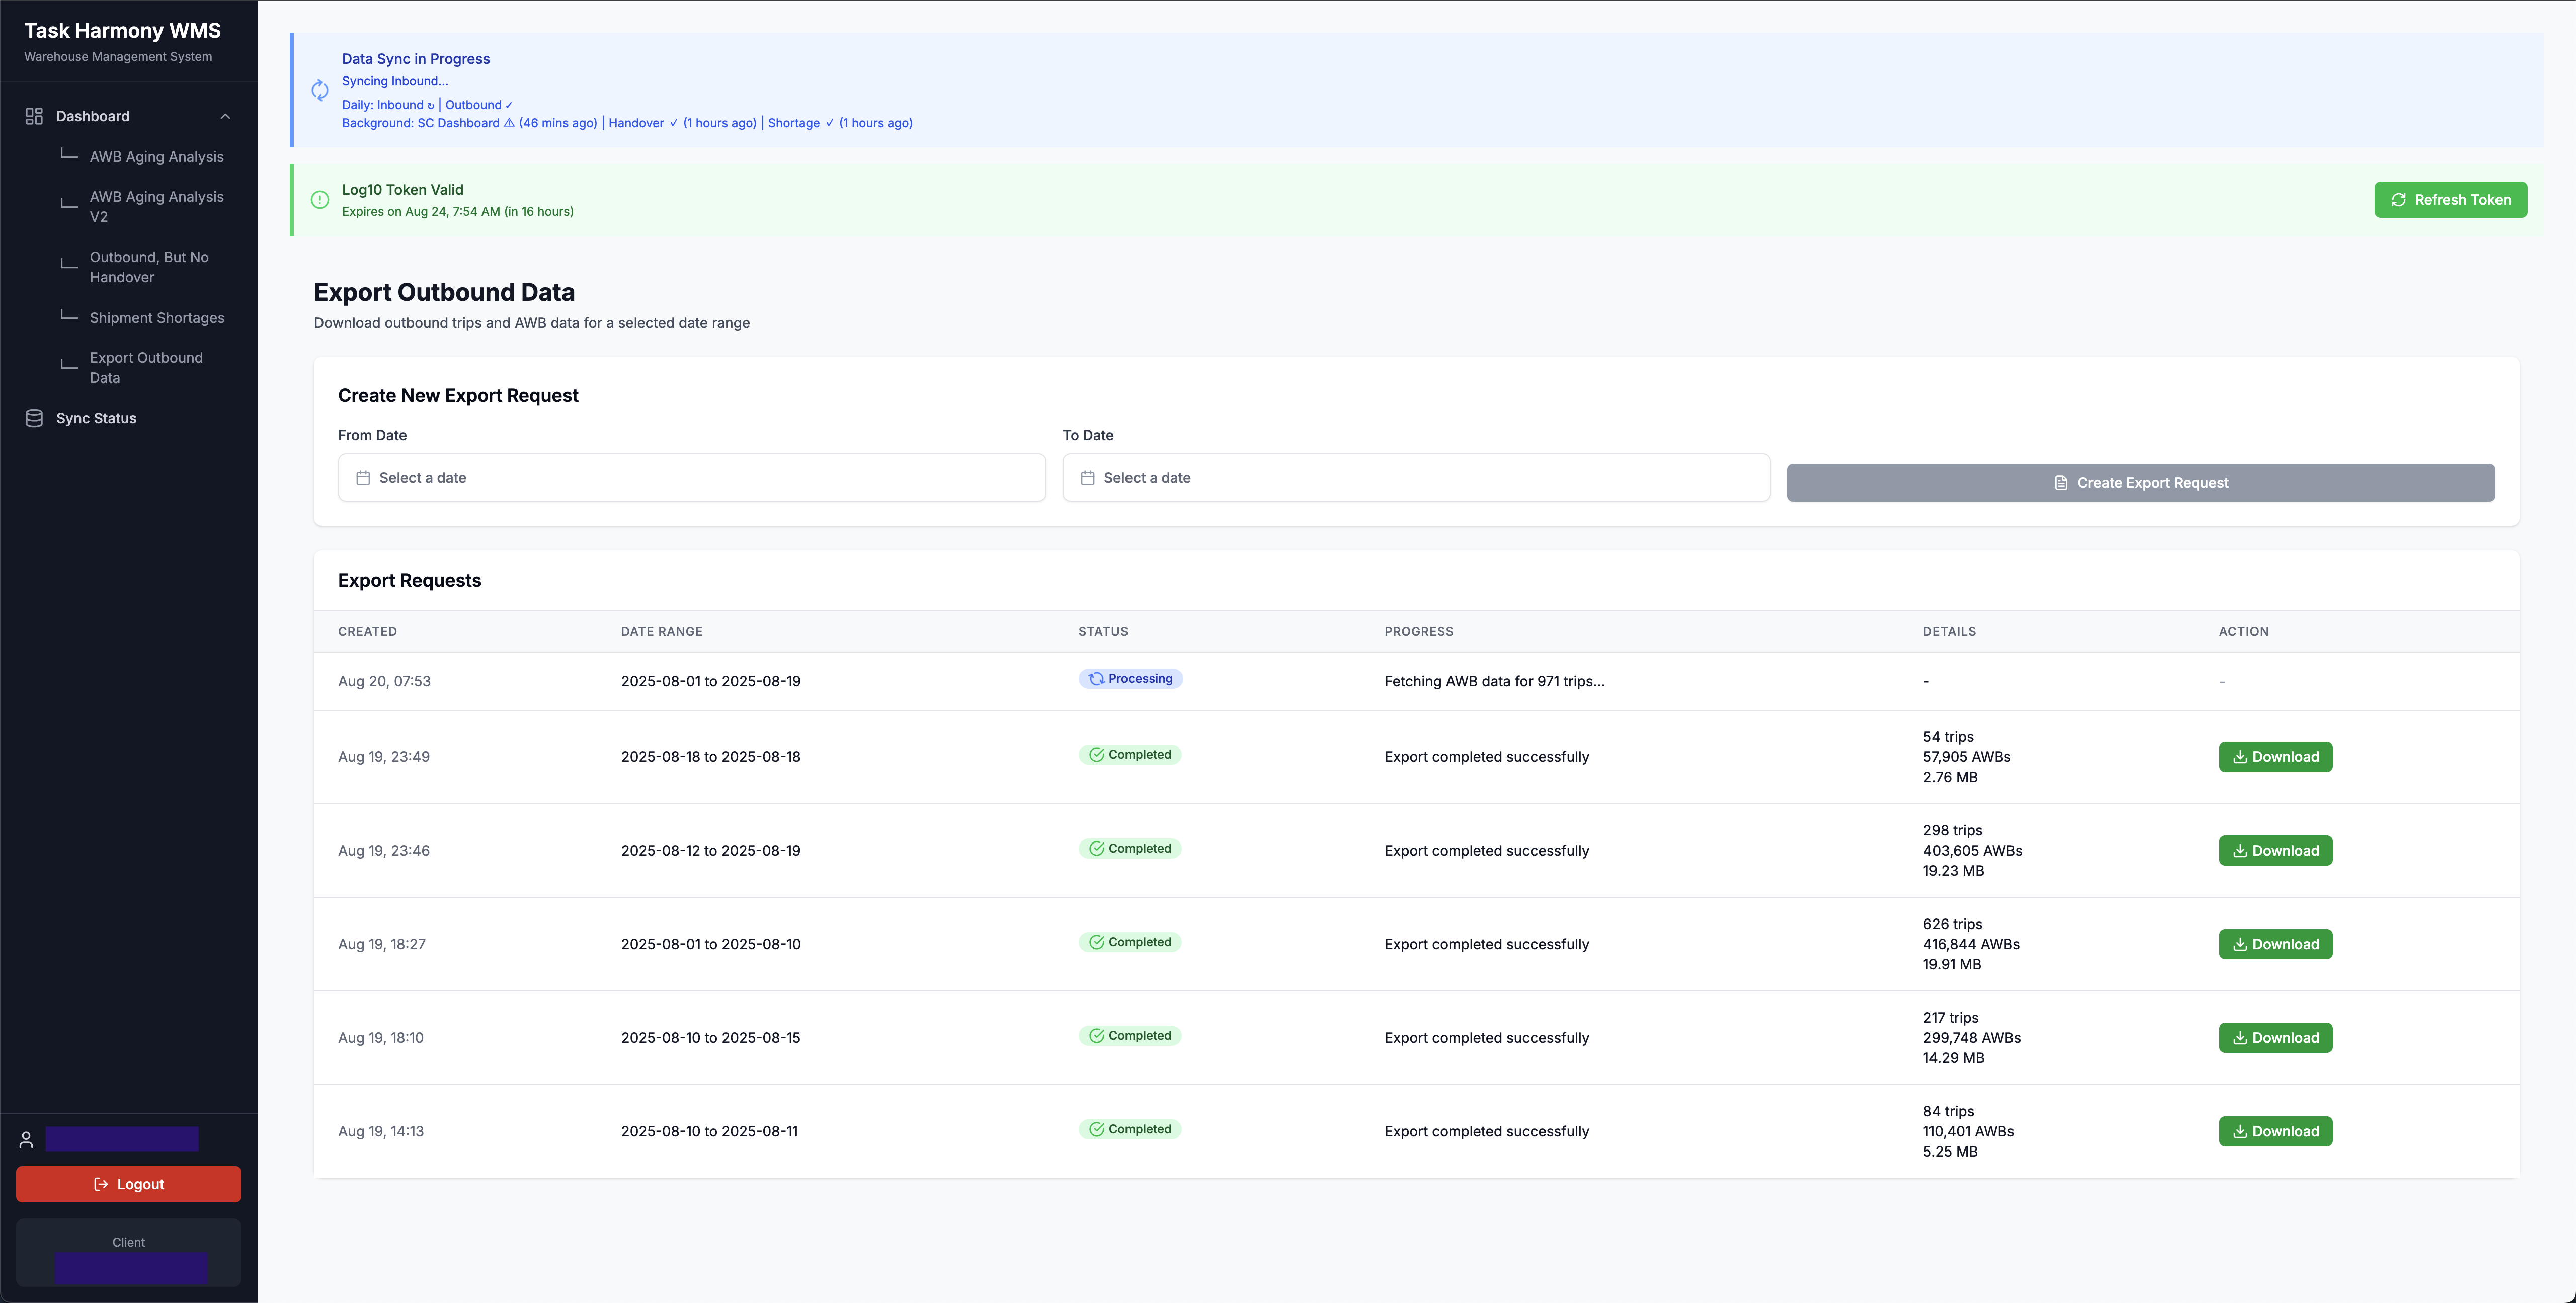This screenshot has width=2576, height=1303.
Task: Click the Dashboard grid icon in sidebar
Action: [x=34, y=116]
